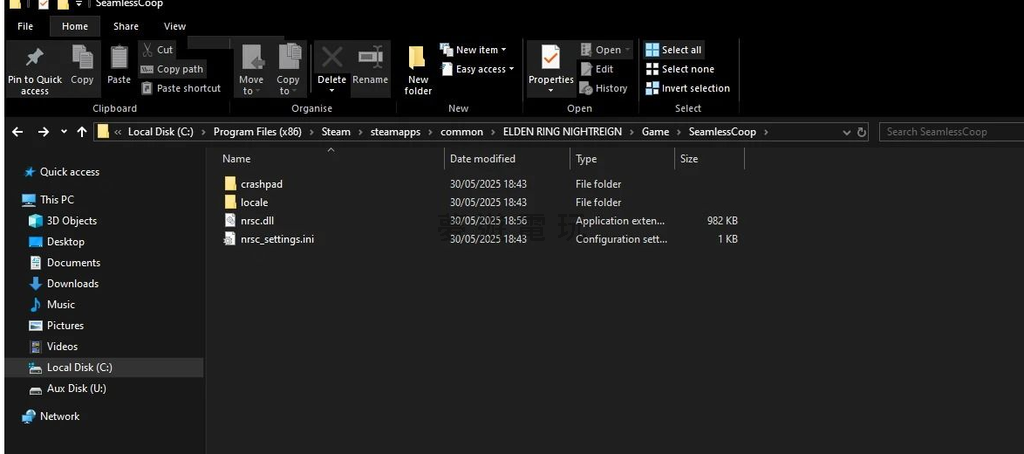Click the Paste icon in ribbon

click(x=119, y=59)
